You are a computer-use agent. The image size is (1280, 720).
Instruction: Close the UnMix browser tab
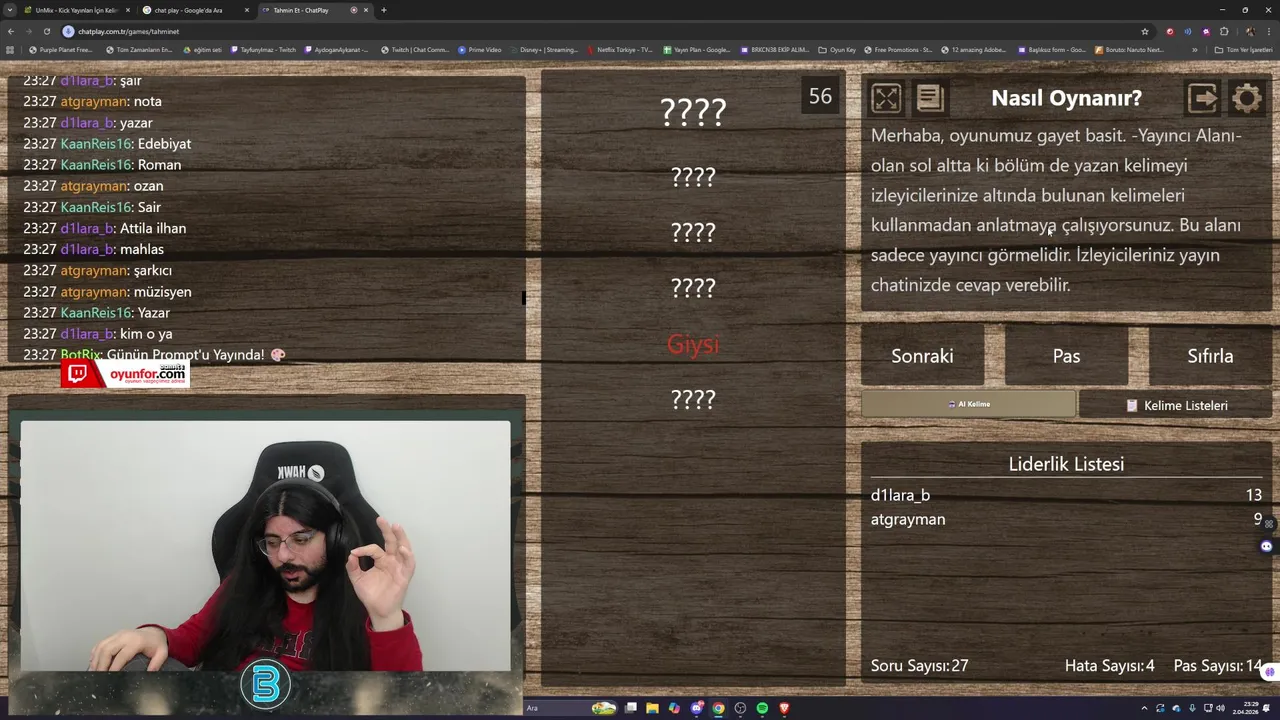pos(127,10)
